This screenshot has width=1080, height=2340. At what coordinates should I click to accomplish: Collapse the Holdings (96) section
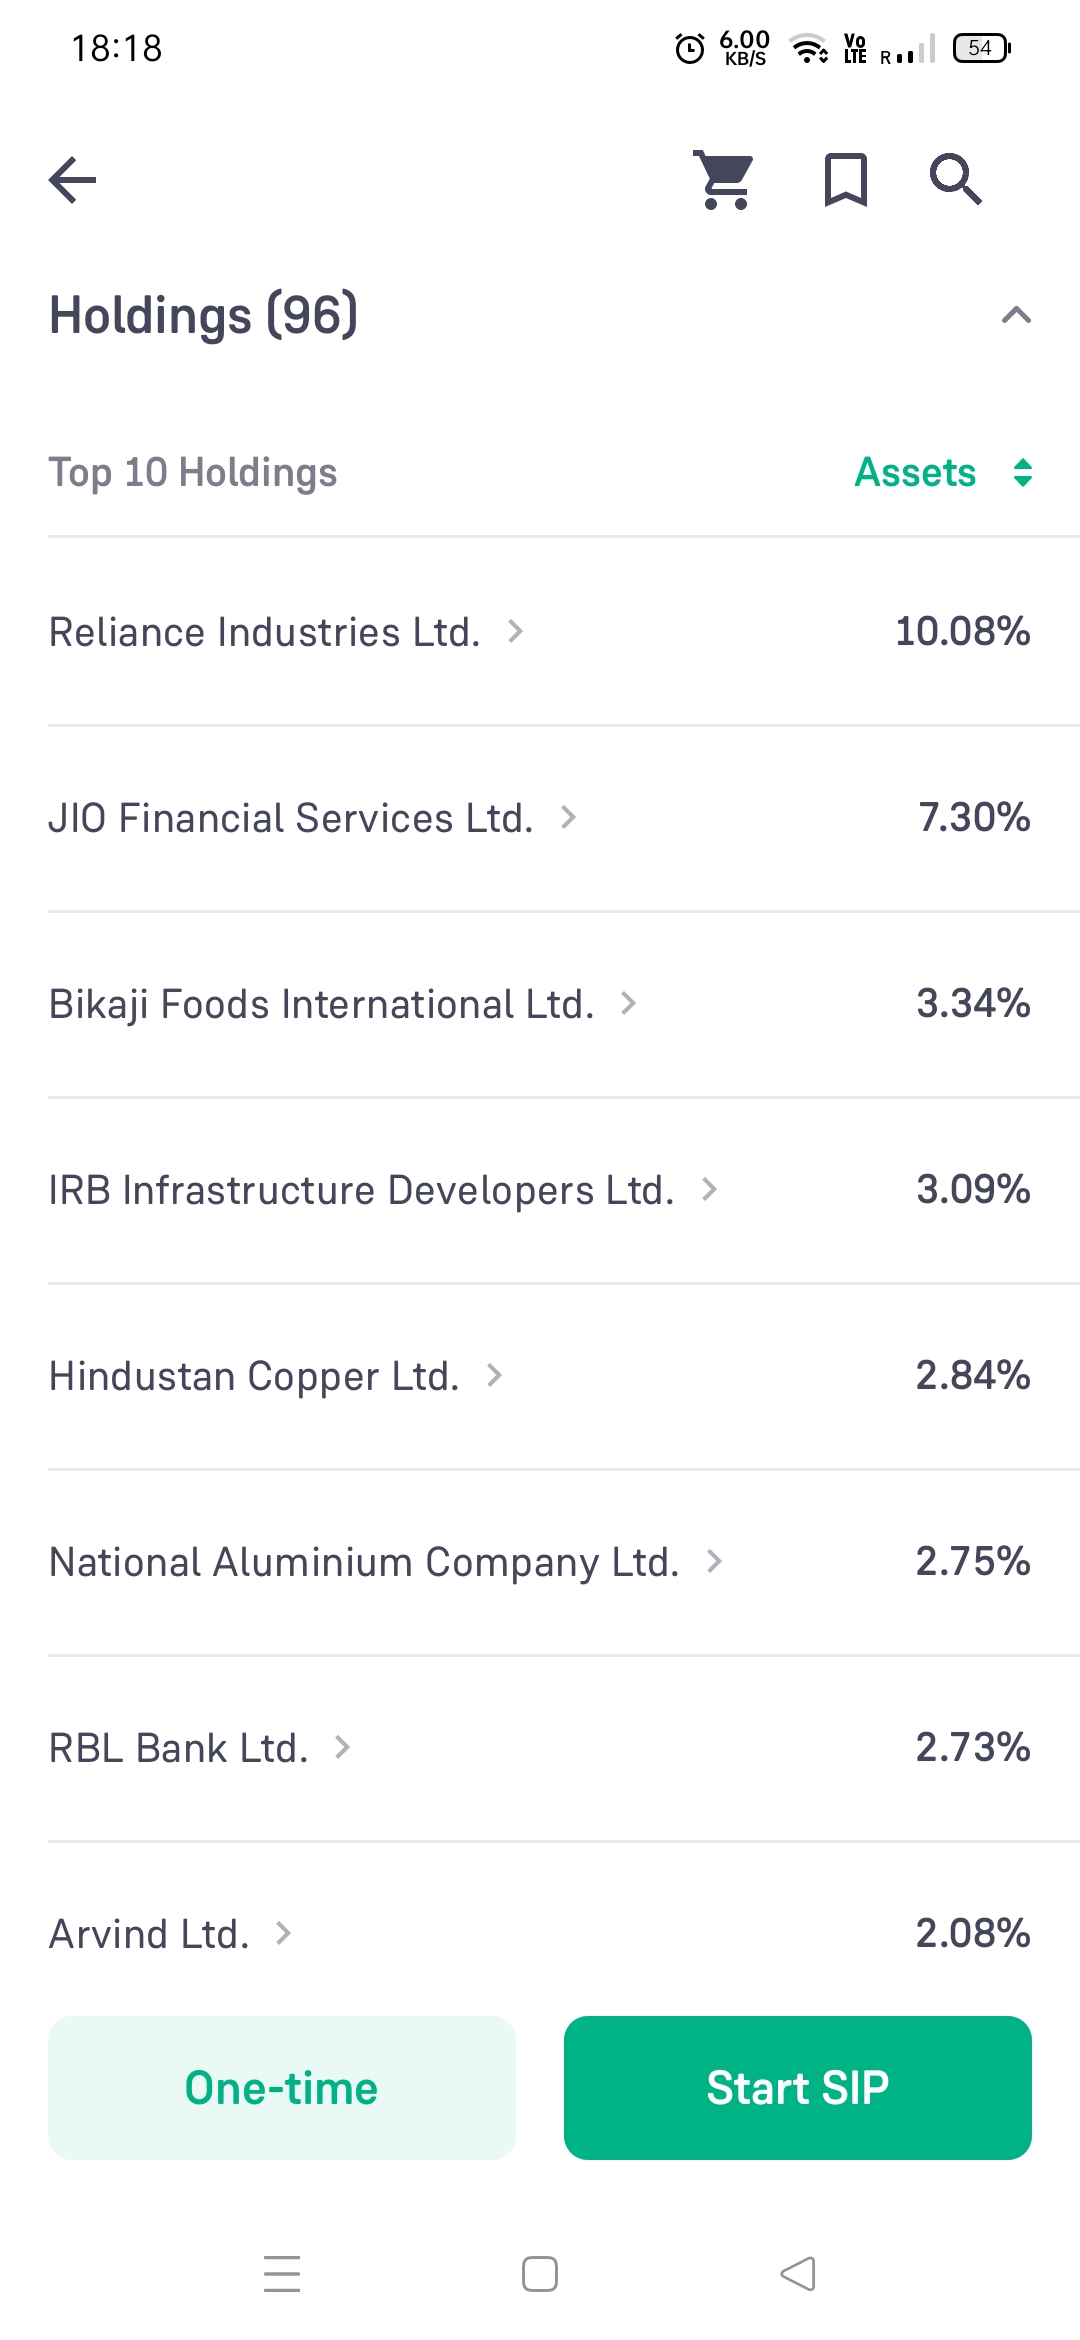click(x=1016, y=316)
